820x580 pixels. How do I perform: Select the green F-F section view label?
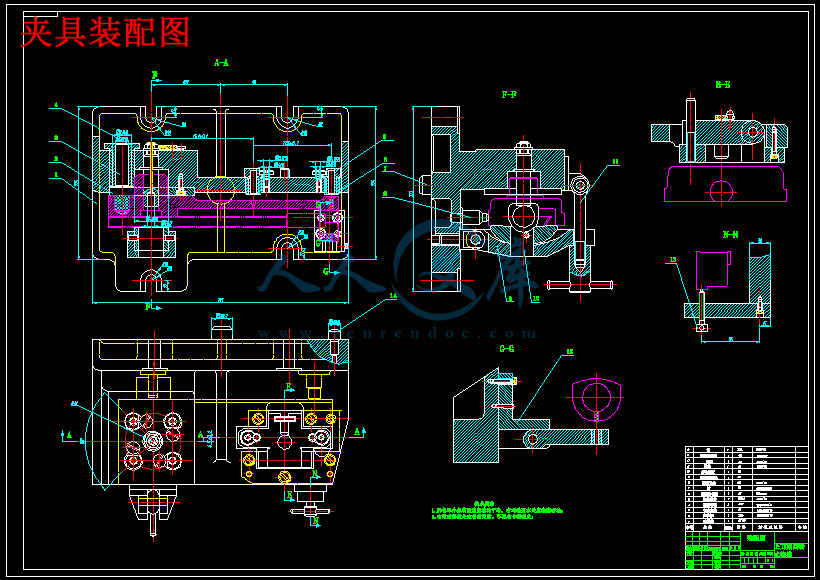(509, 95)
